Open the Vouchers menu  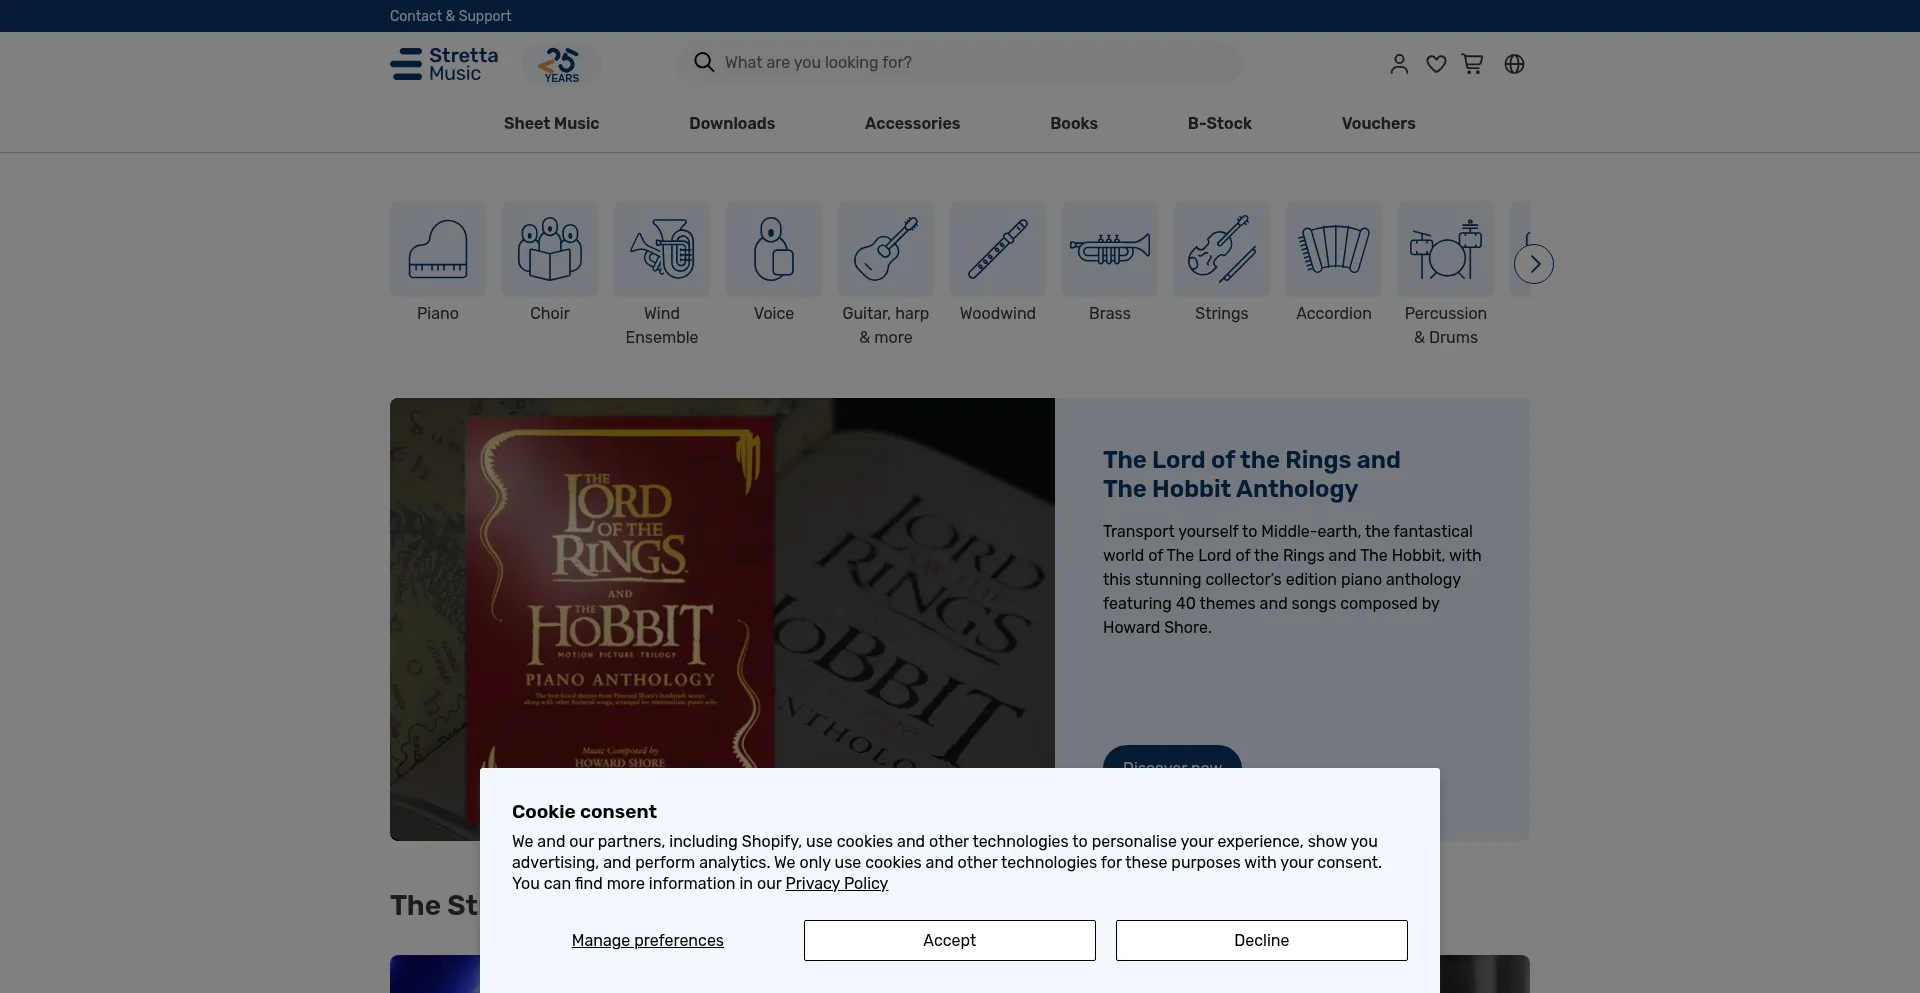(x=1378, y=123)
